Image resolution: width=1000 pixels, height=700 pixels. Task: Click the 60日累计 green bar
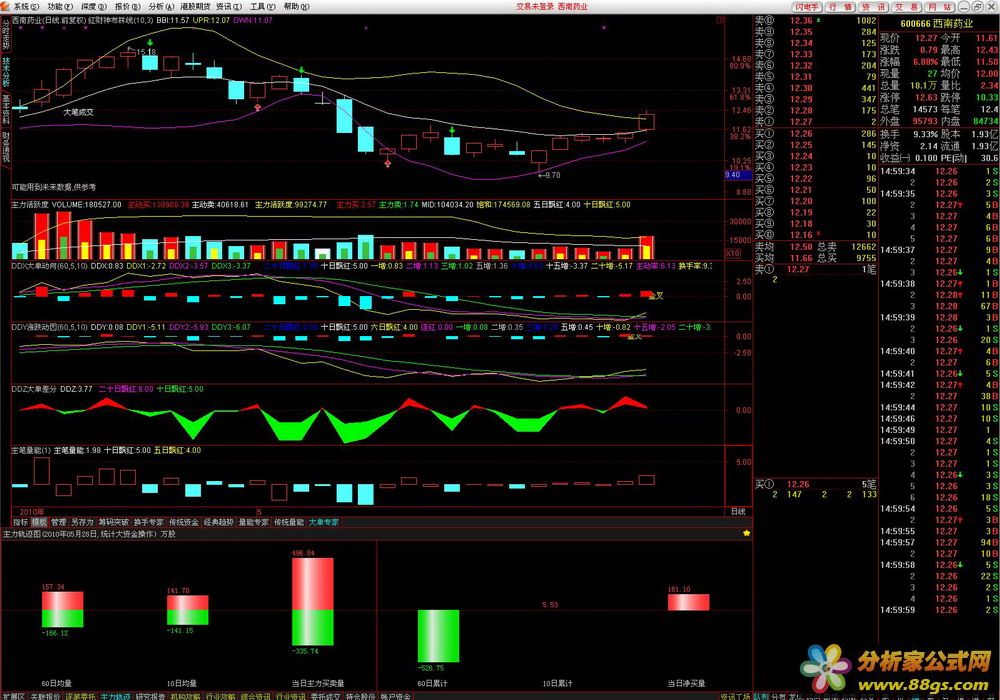(438, 636)
